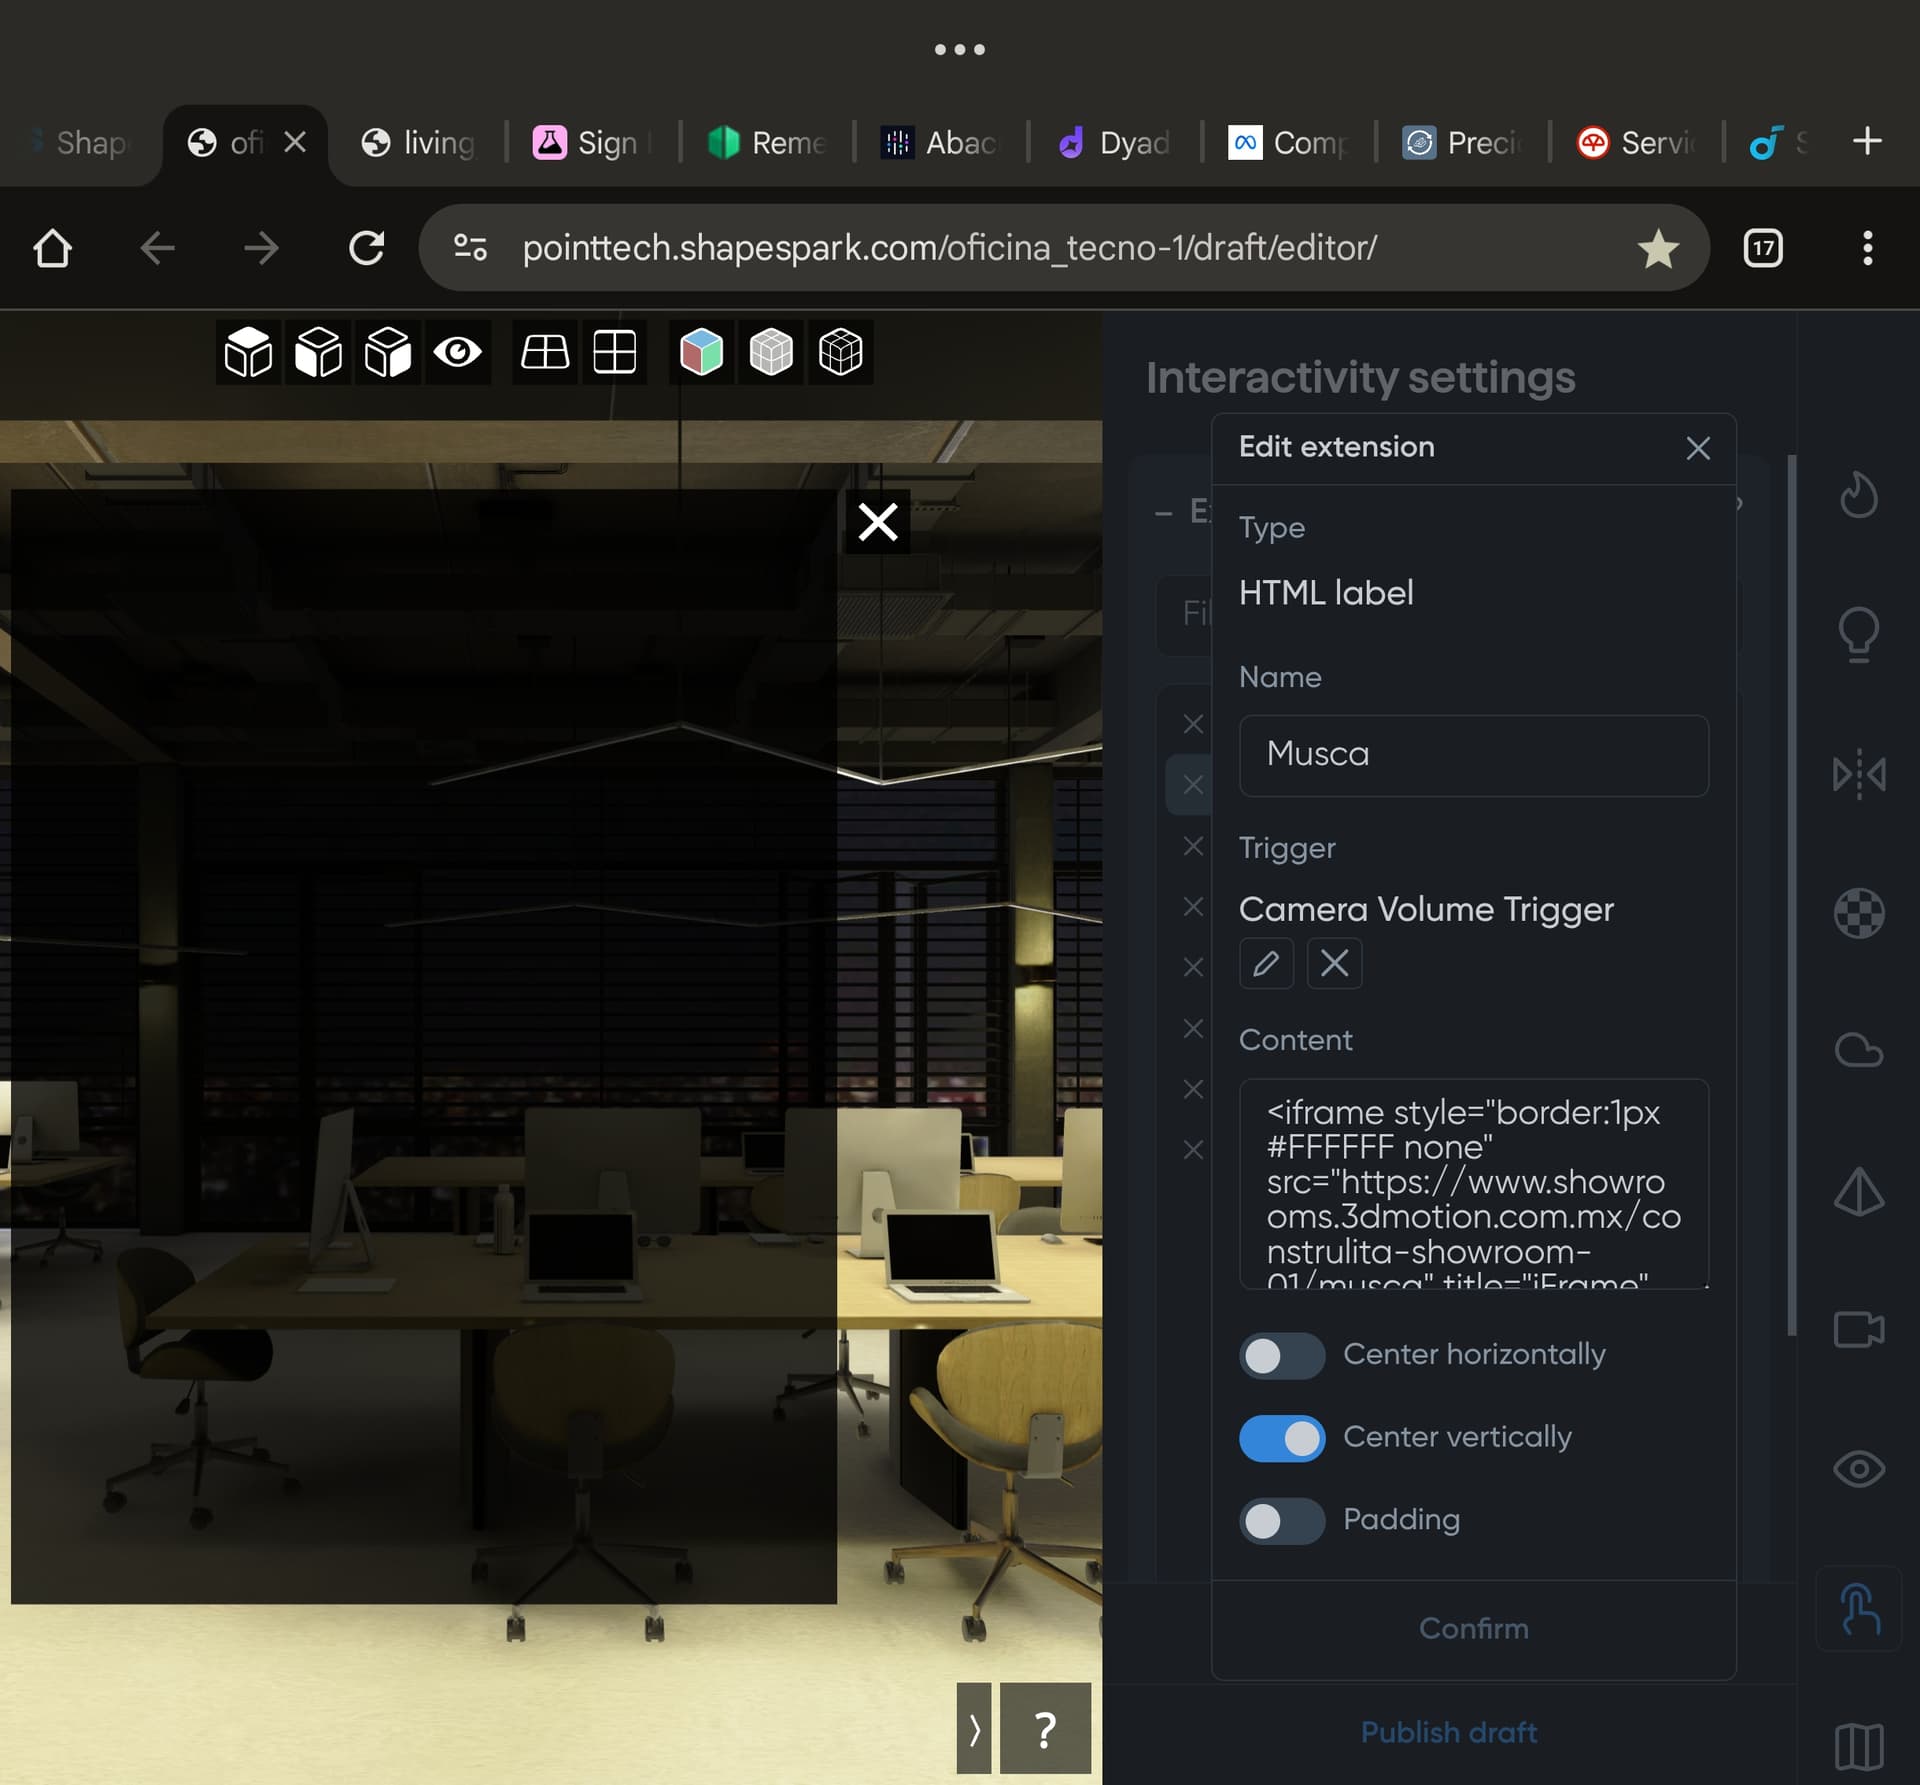Expand the viewer side menu chevron
The image size is (1920, 1785).
974,1728
